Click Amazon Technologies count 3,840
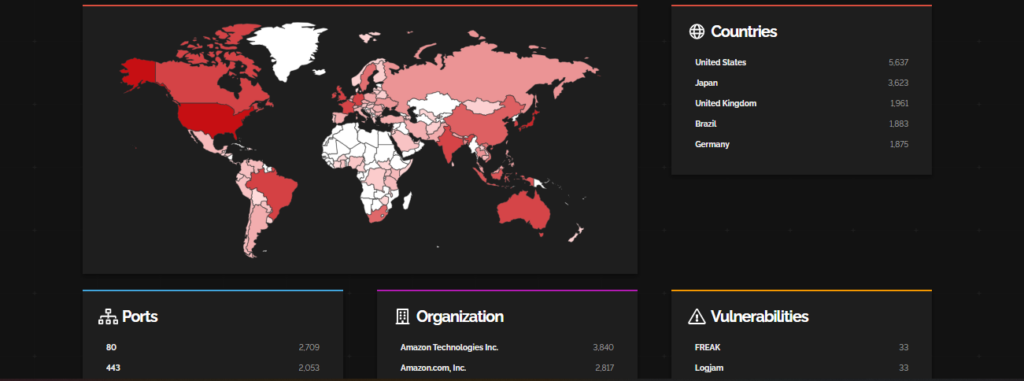Image resolution: width=1024 pixels, height=381 pixels. click(x=603, y=348)
